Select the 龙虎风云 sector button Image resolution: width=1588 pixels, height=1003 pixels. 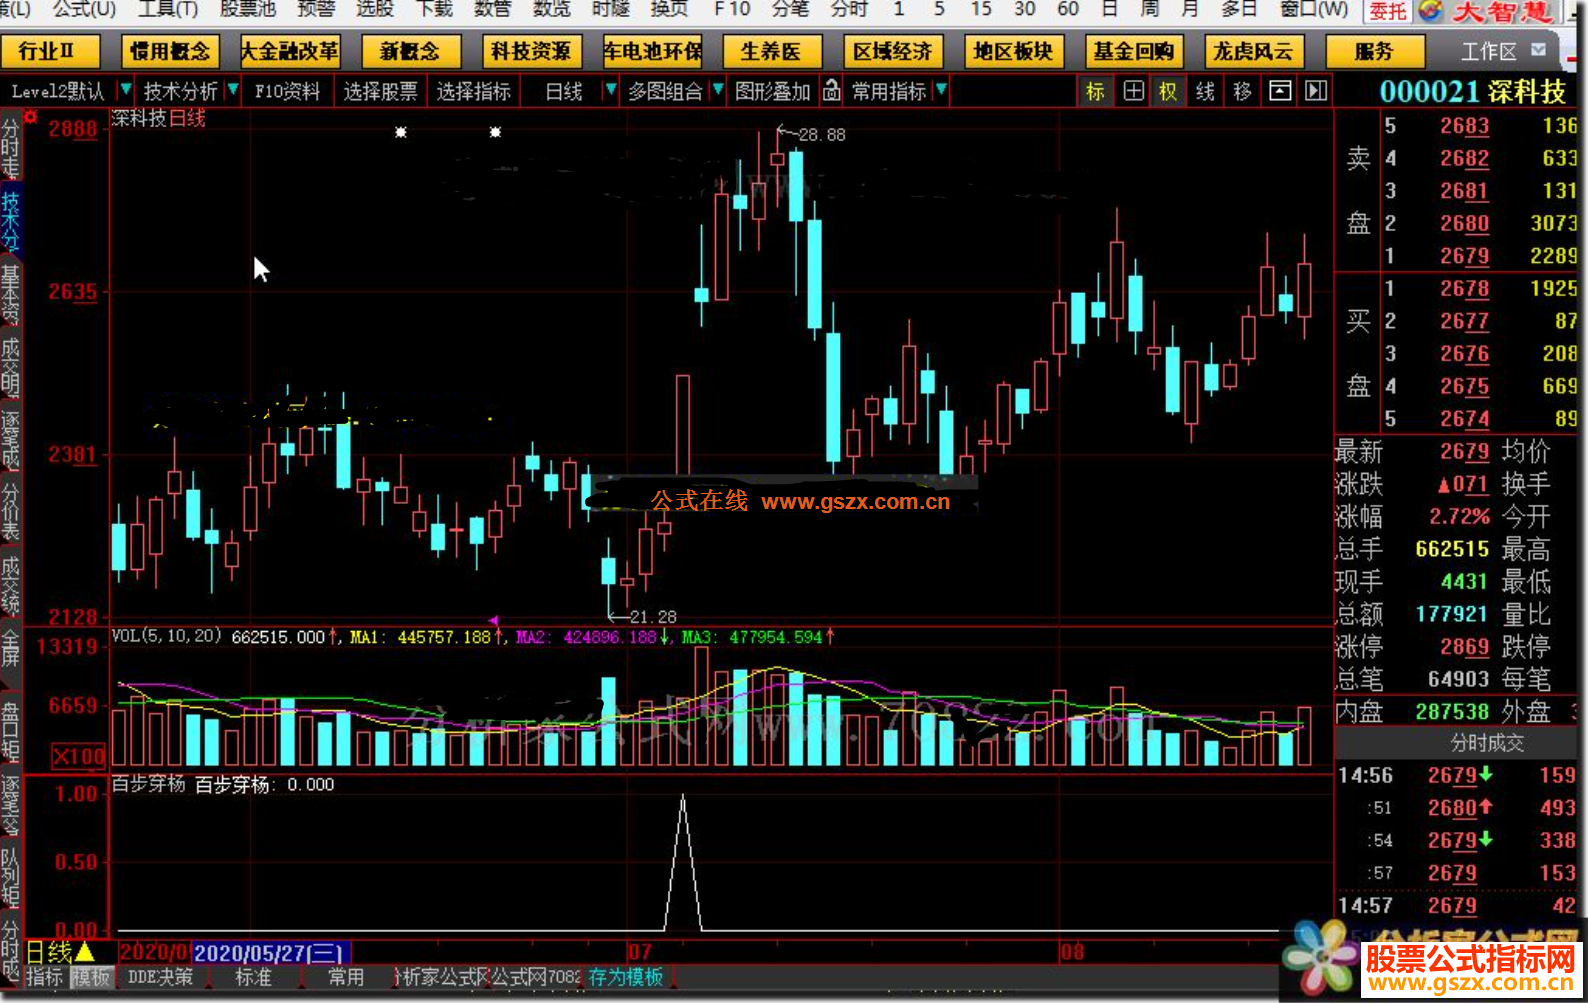[x=1253, y=51]
